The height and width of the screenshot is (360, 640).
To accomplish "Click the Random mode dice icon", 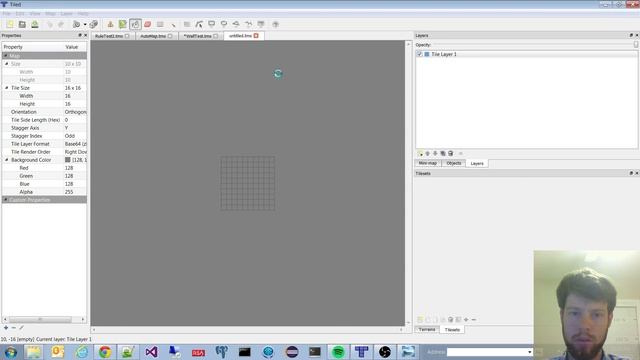I will click(93, 24).
